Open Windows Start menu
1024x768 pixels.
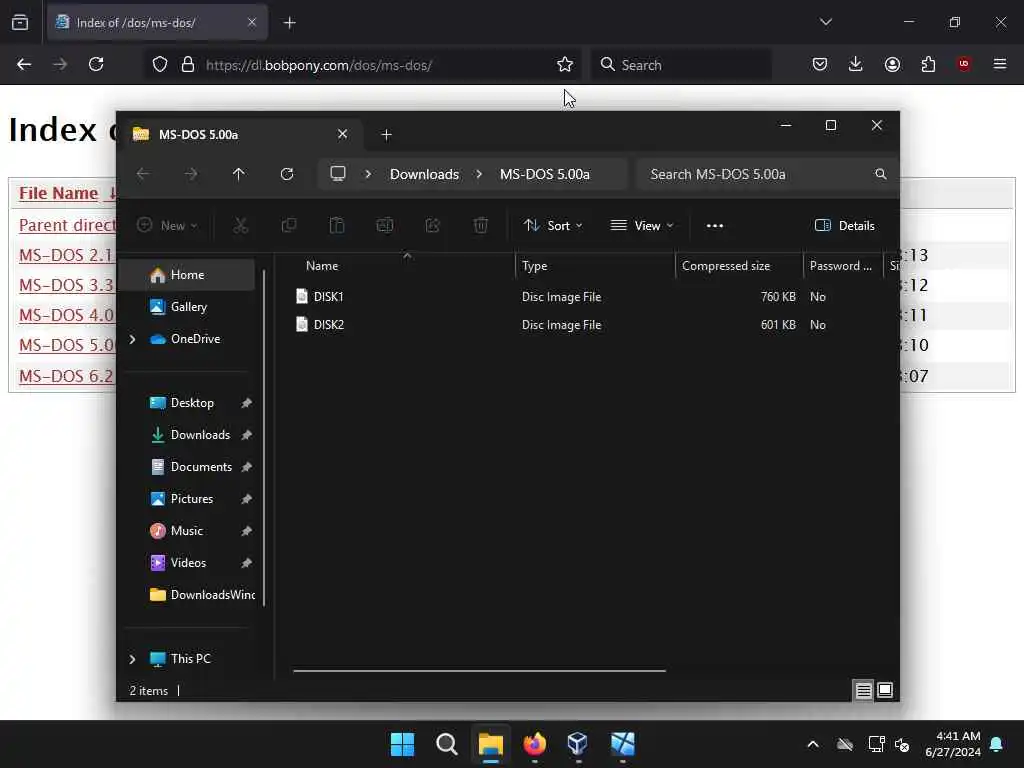coord(402,744)
